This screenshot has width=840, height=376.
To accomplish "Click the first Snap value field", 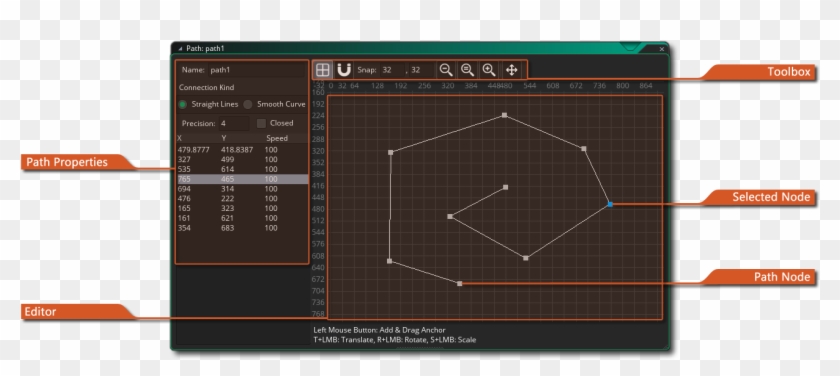I will pos(392,70).
